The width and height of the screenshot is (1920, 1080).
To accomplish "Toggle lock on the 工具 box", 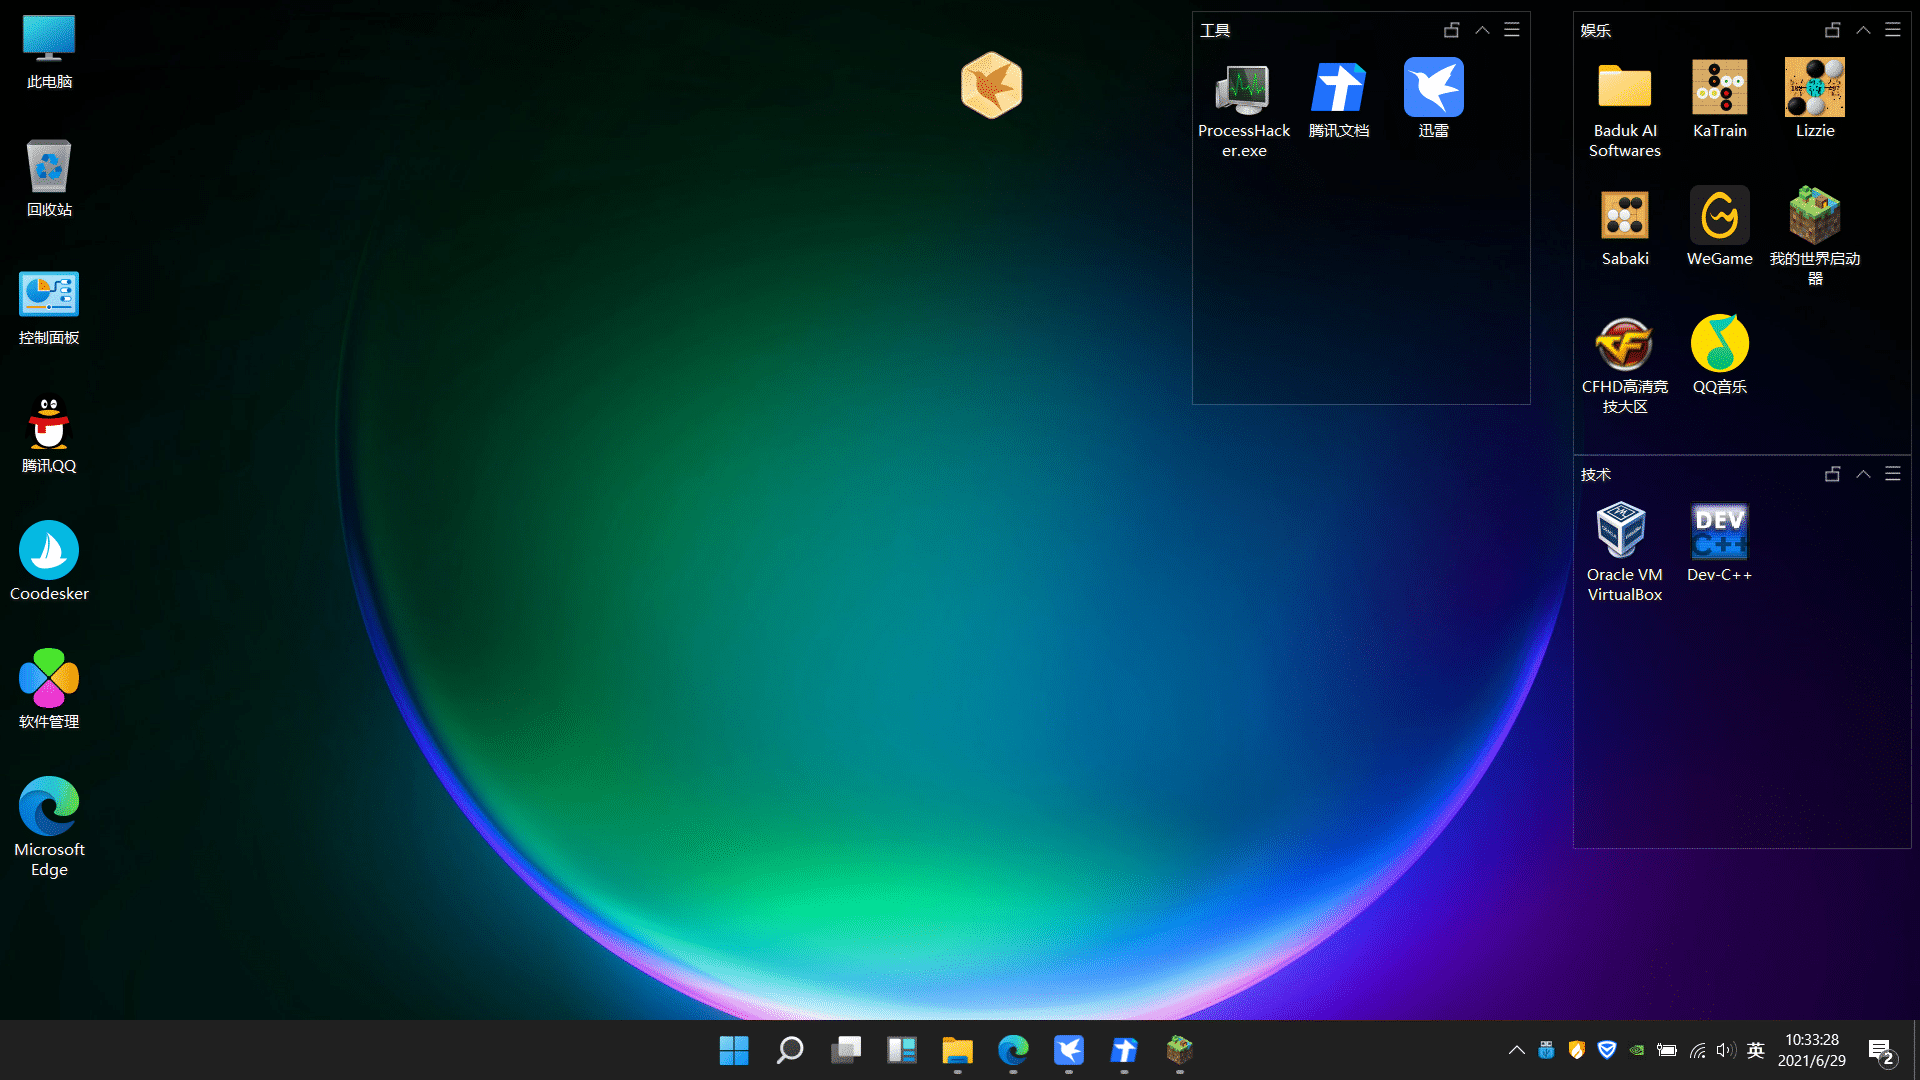I will (1451, 30).
